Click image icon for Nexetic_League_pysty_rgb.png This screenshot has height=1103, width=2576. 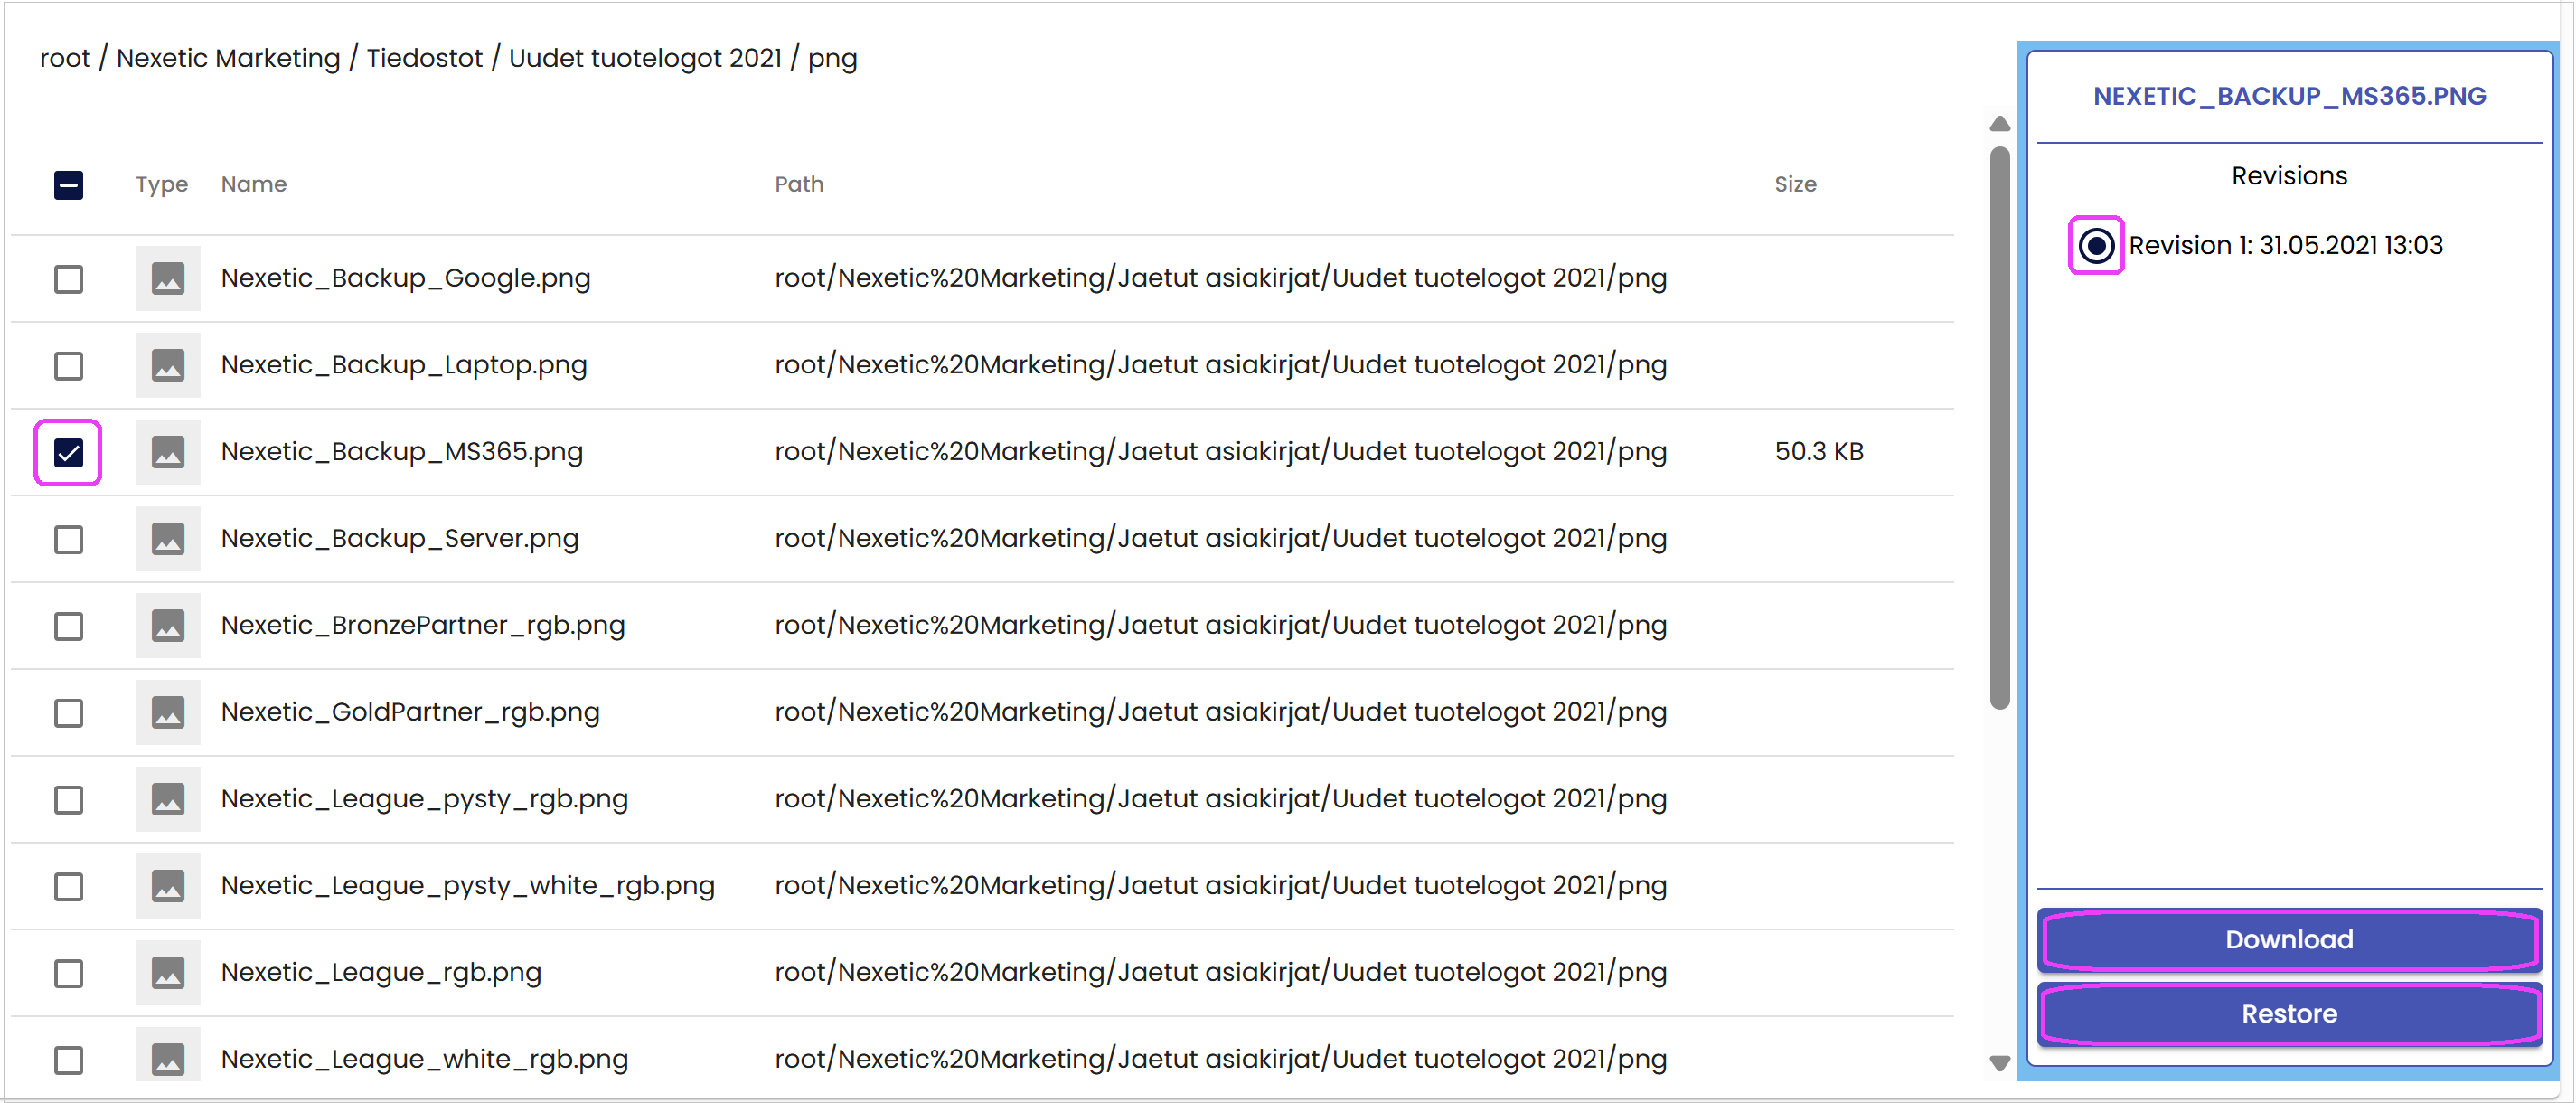167,799
